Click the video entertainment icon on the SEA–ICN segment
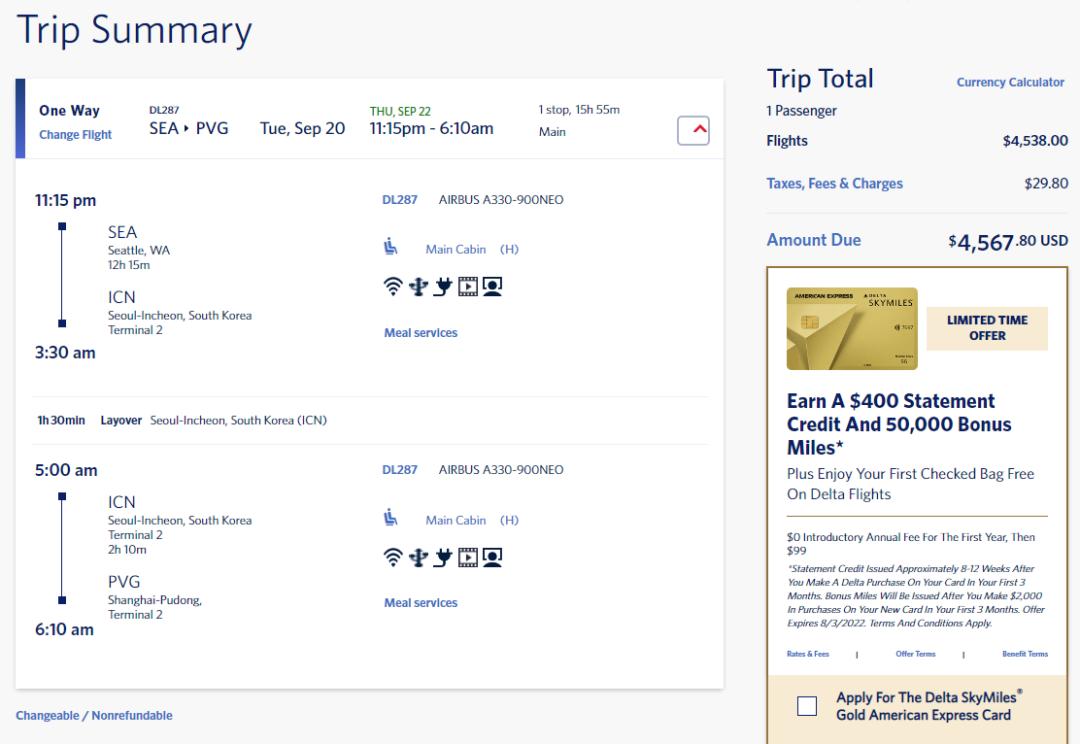The height and width of the screenshot is (744, 1080). pos(467,287)
